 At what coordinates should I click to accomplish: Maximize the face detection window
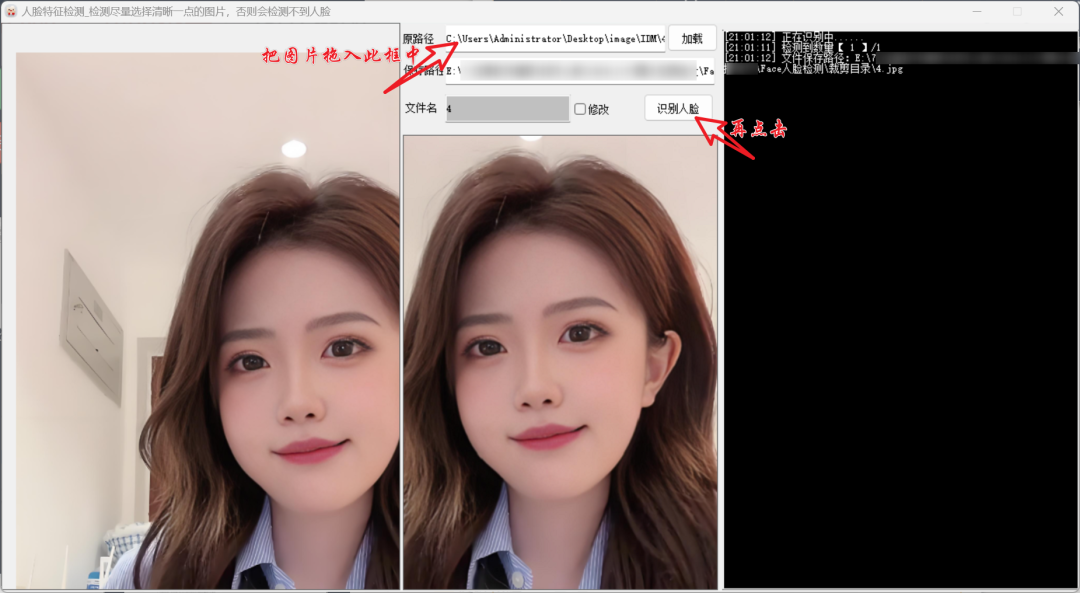pos(1017,12)
